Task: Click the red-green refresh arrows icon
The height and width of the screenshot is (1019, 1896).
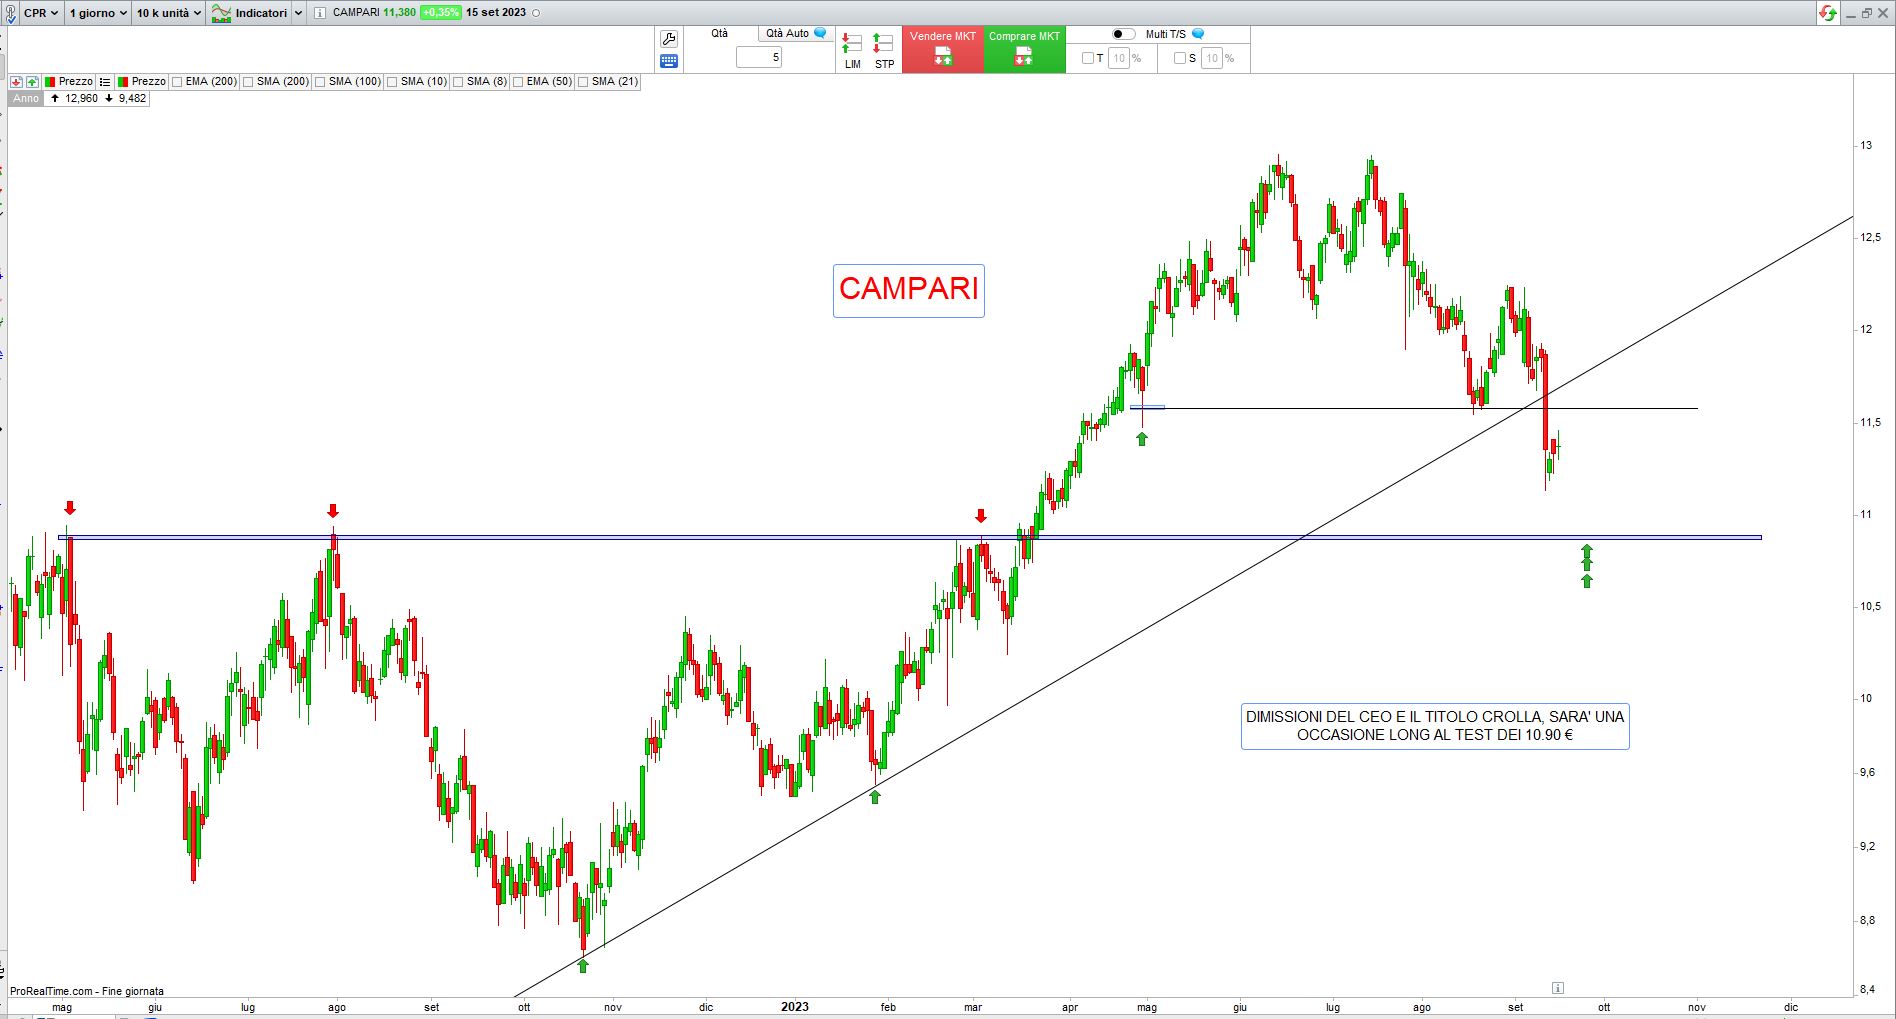Action: 1828,13
